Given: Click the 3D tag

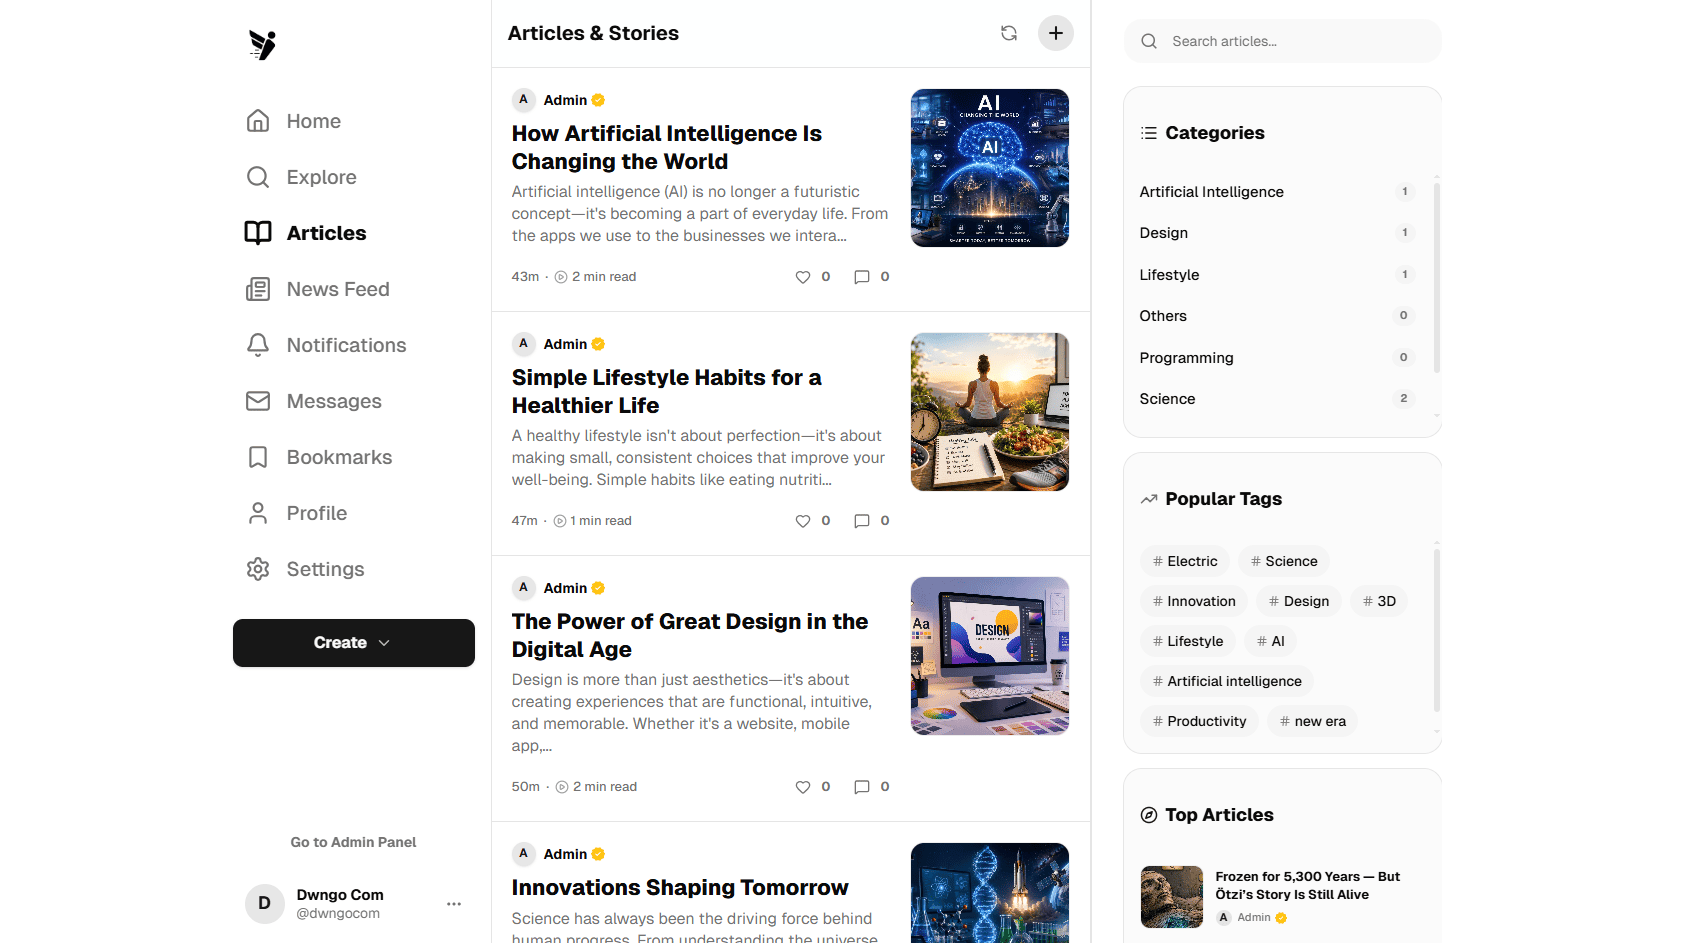Looking at the screenshot, I should [1379, 601].
